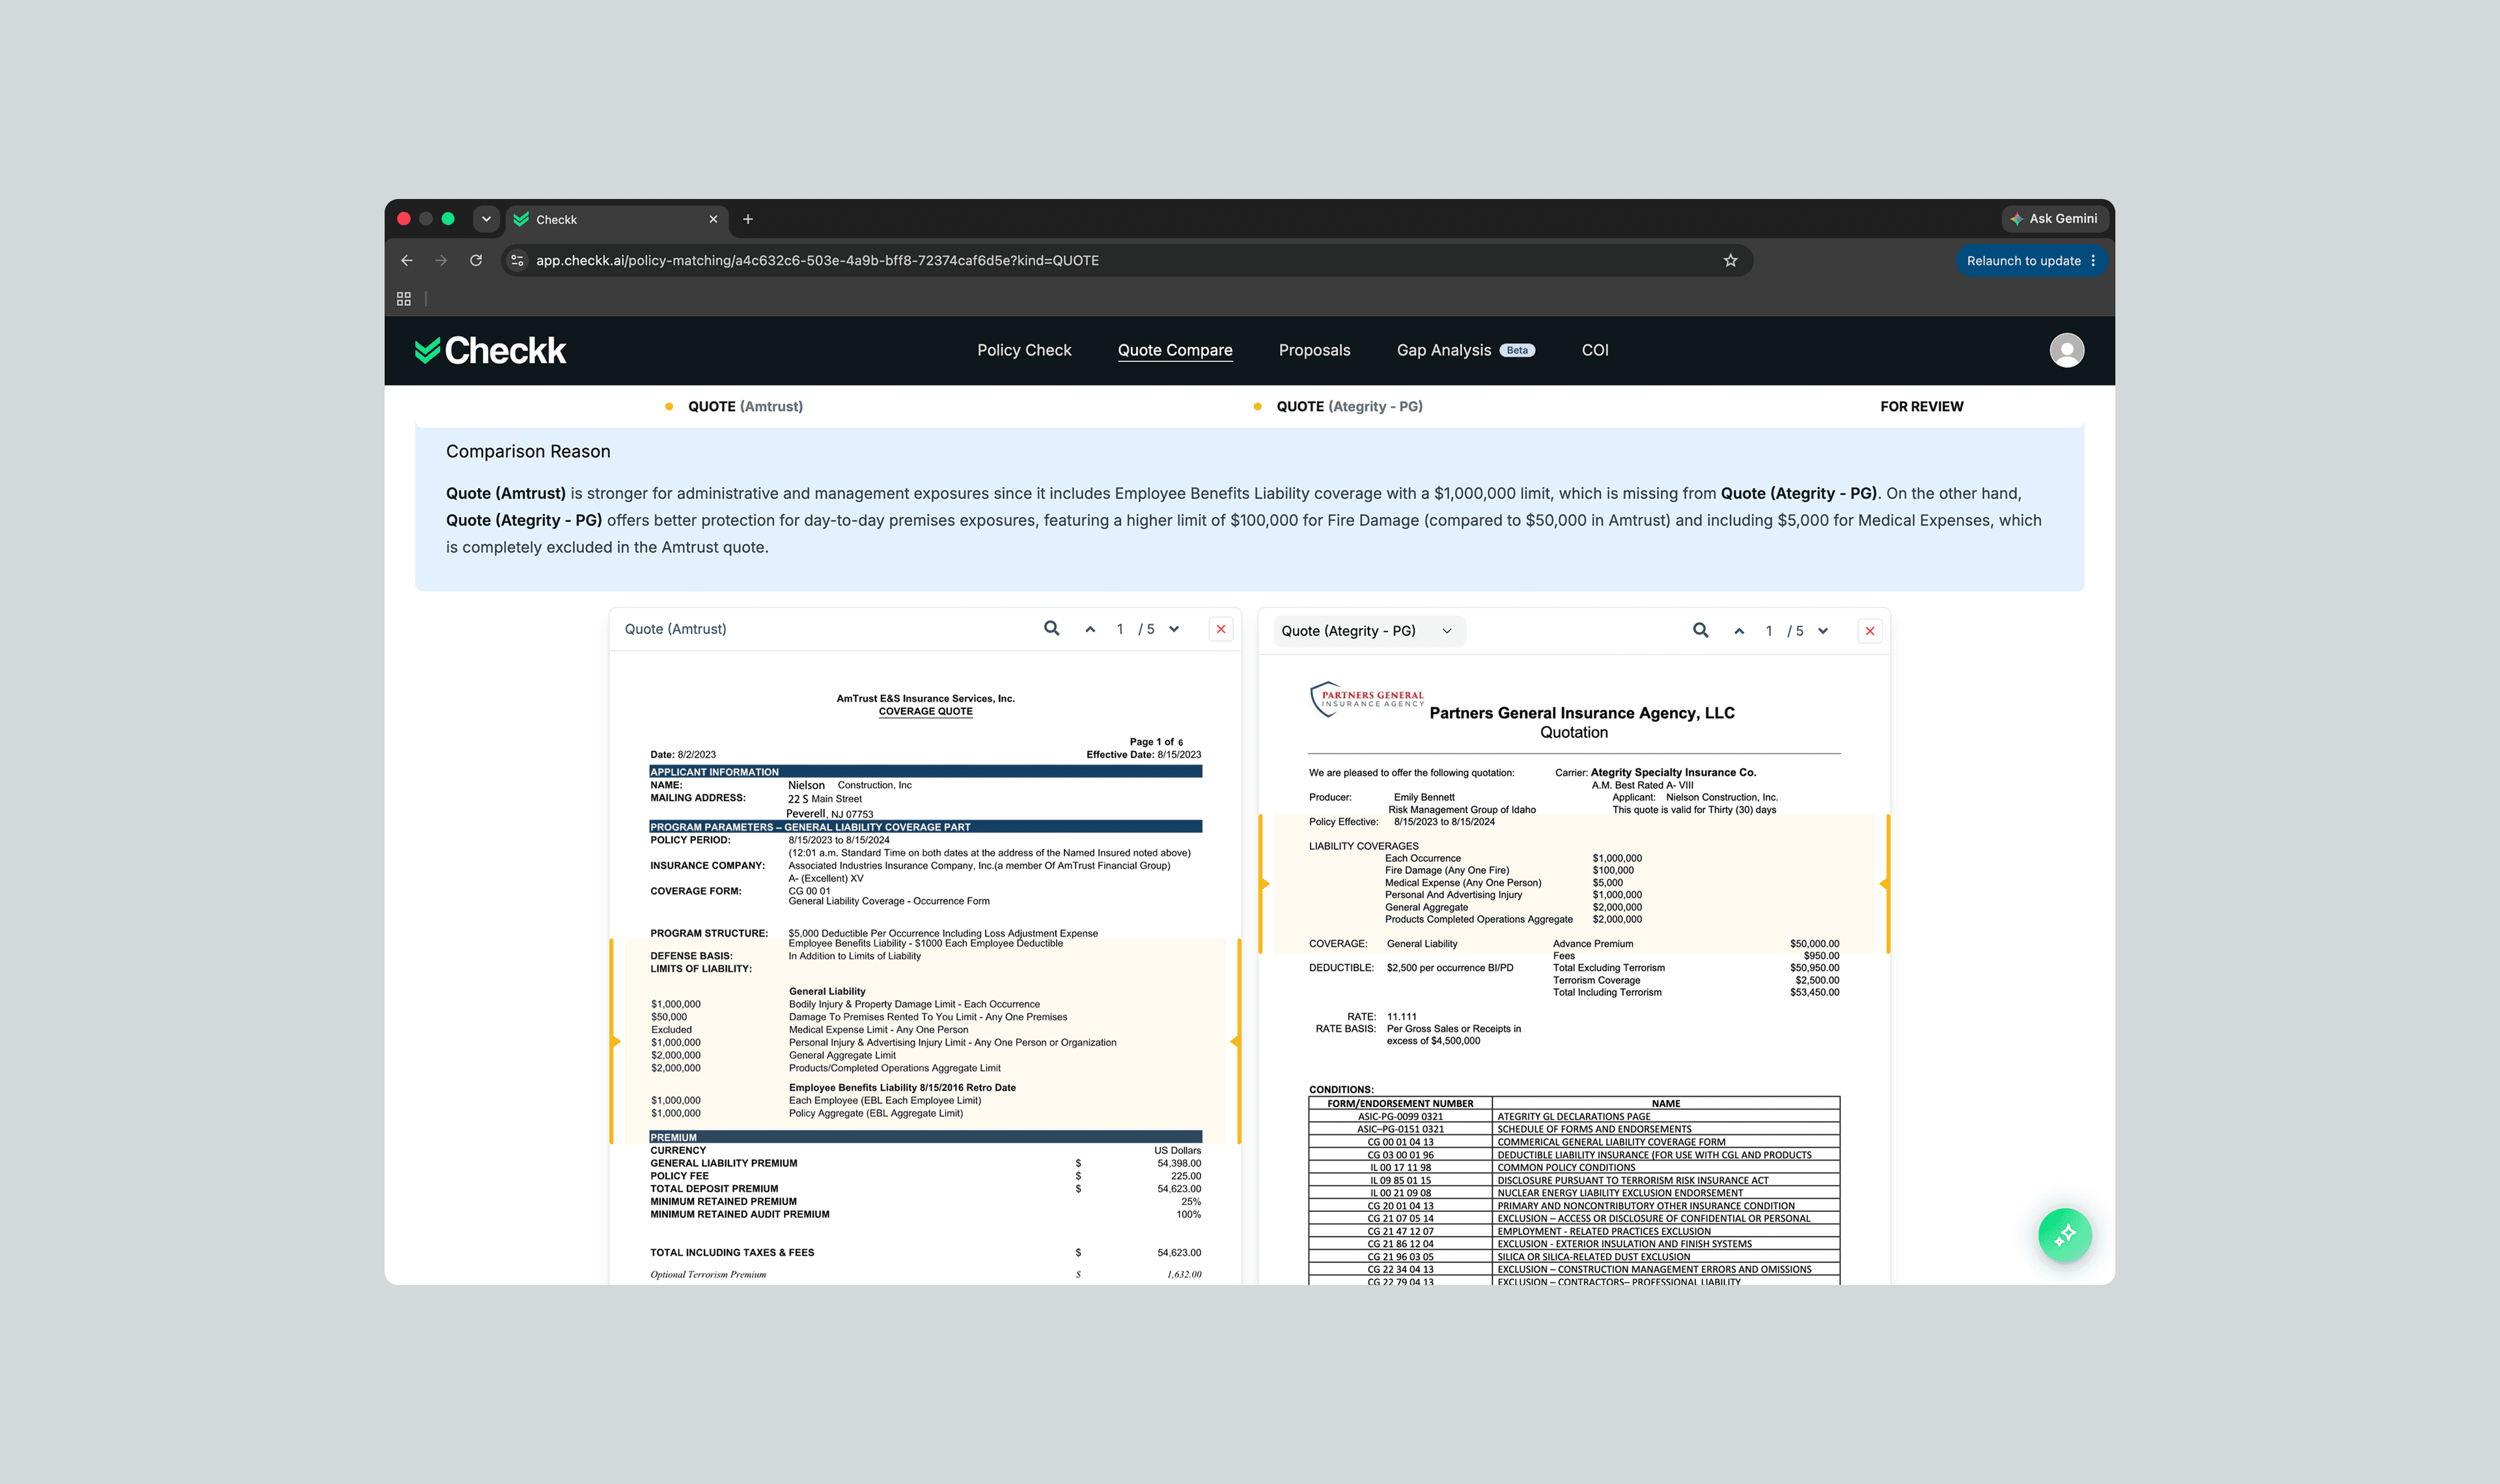Select the QUOTE (Ategrity - PG) column header
Image resolution: width=2500 pixels, height=1484 pixels.
(1349, 406)
